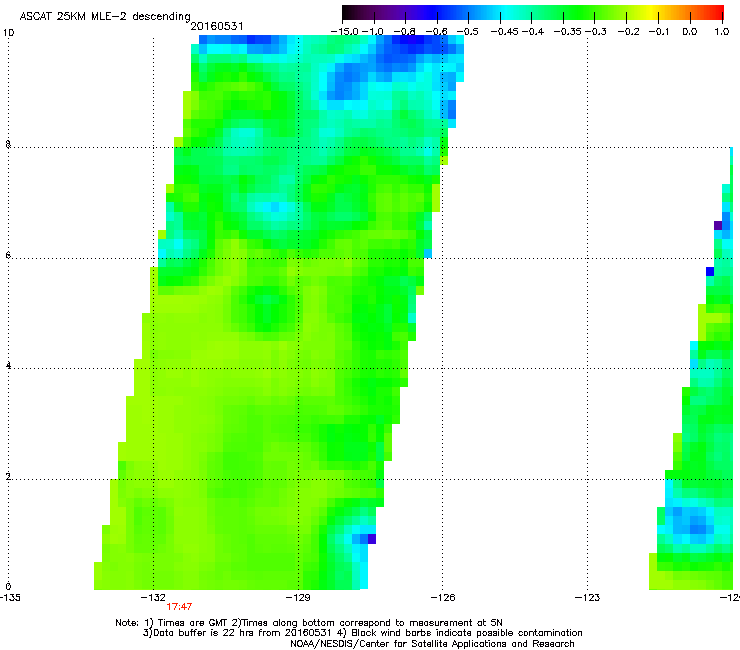
Task: Click the latitude axis label '10'
Action: click(x=8, y=33)
